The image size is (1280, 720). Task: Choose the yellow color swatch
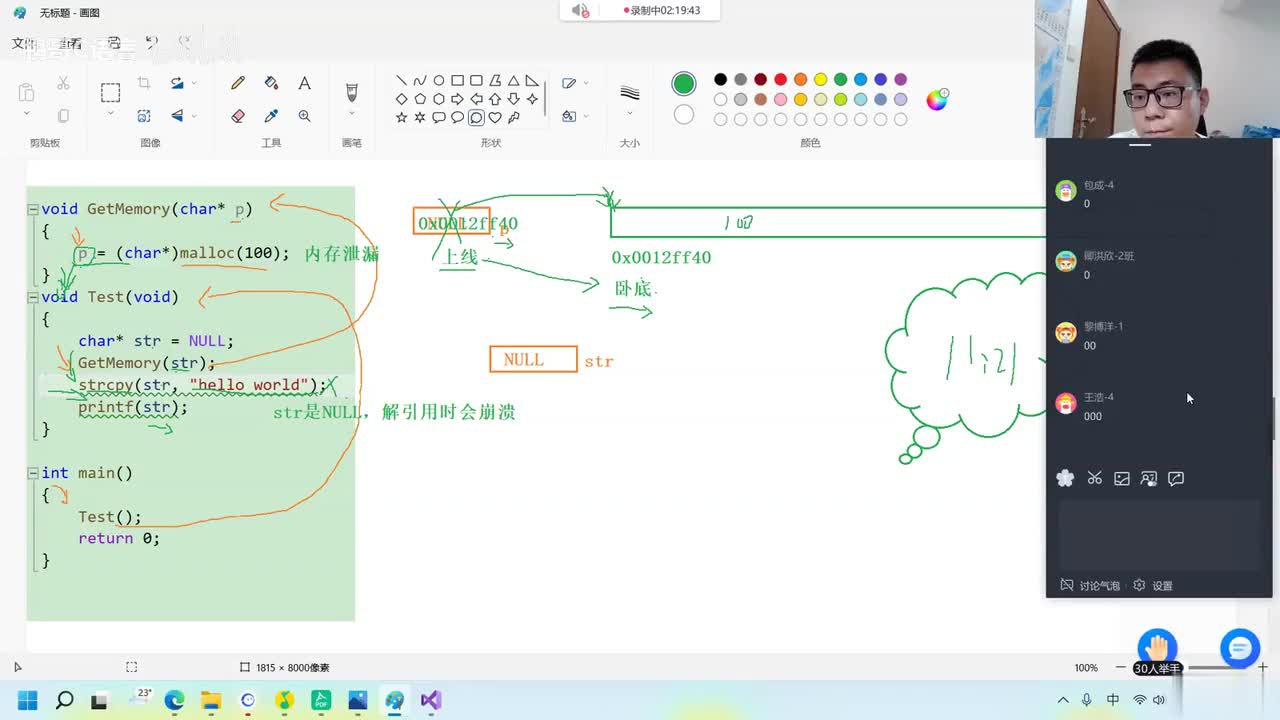(x=820, y=80)
